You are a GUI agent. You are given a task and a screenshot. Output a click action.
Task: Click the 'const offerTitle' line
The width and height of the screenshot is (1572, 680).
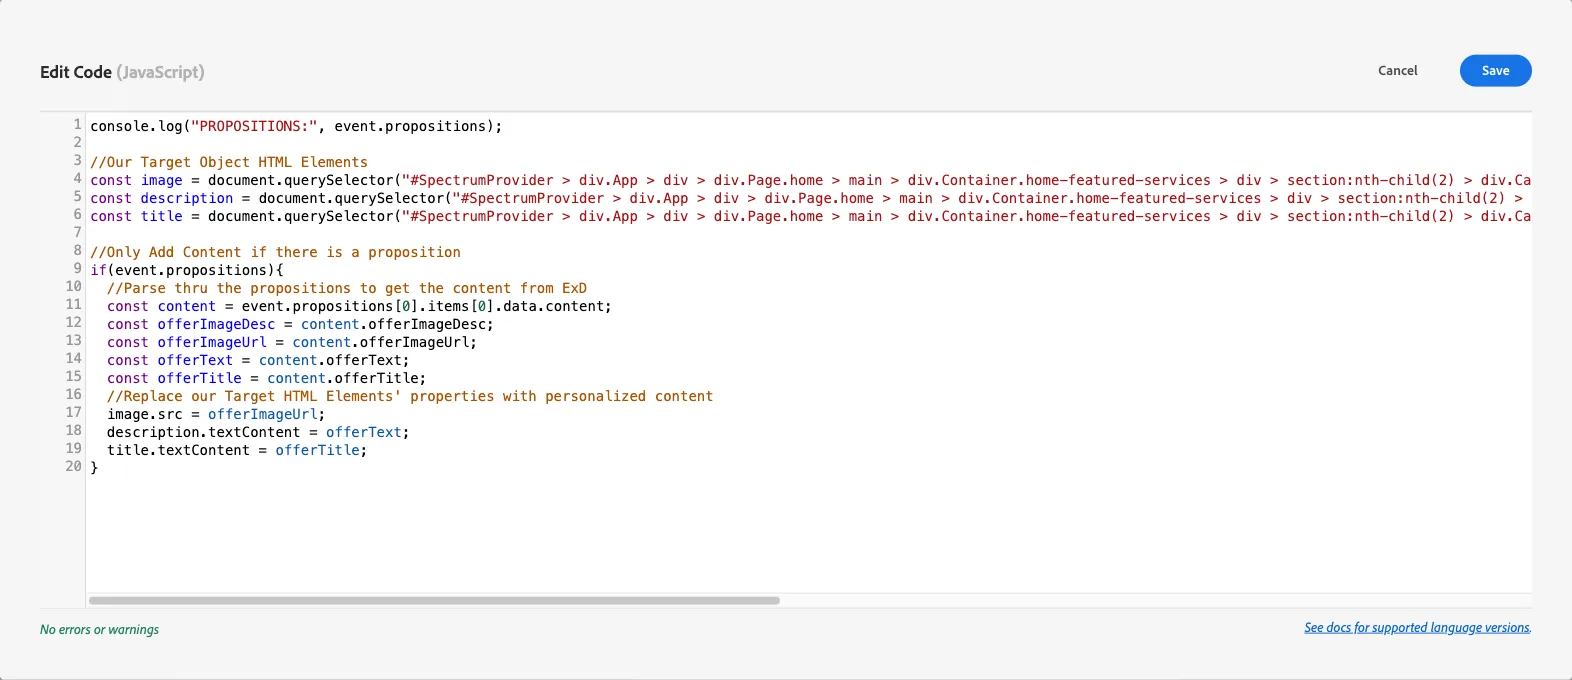(266, 378)
